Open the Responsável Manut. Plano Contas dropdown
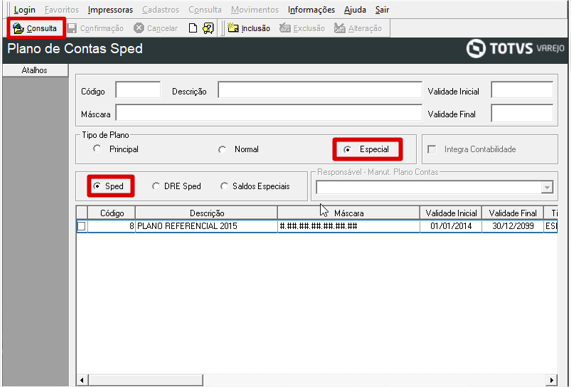 coord(547,187)
